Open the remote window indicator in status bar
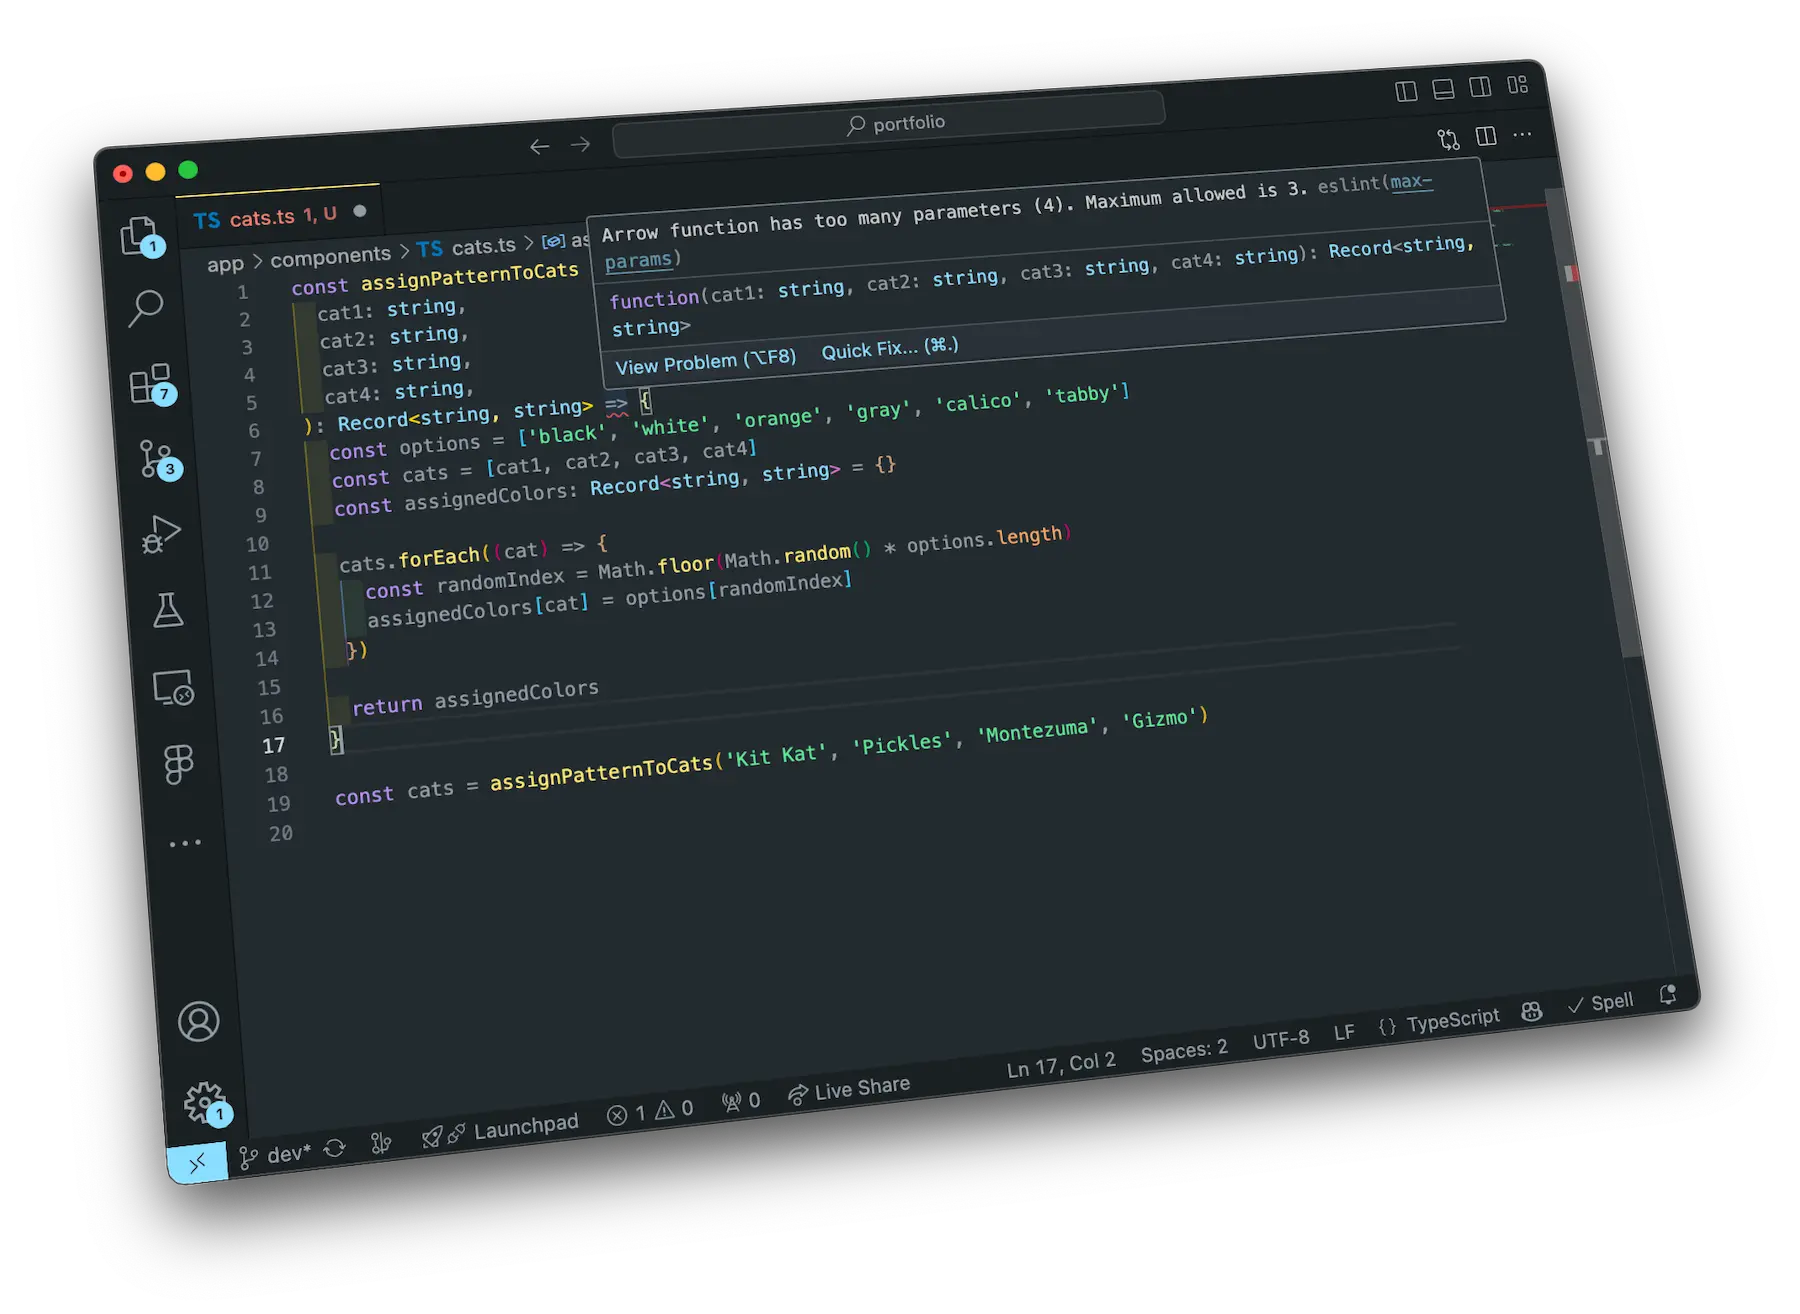This screenshot has width=1800, height=1314. tap(197, 1162)
